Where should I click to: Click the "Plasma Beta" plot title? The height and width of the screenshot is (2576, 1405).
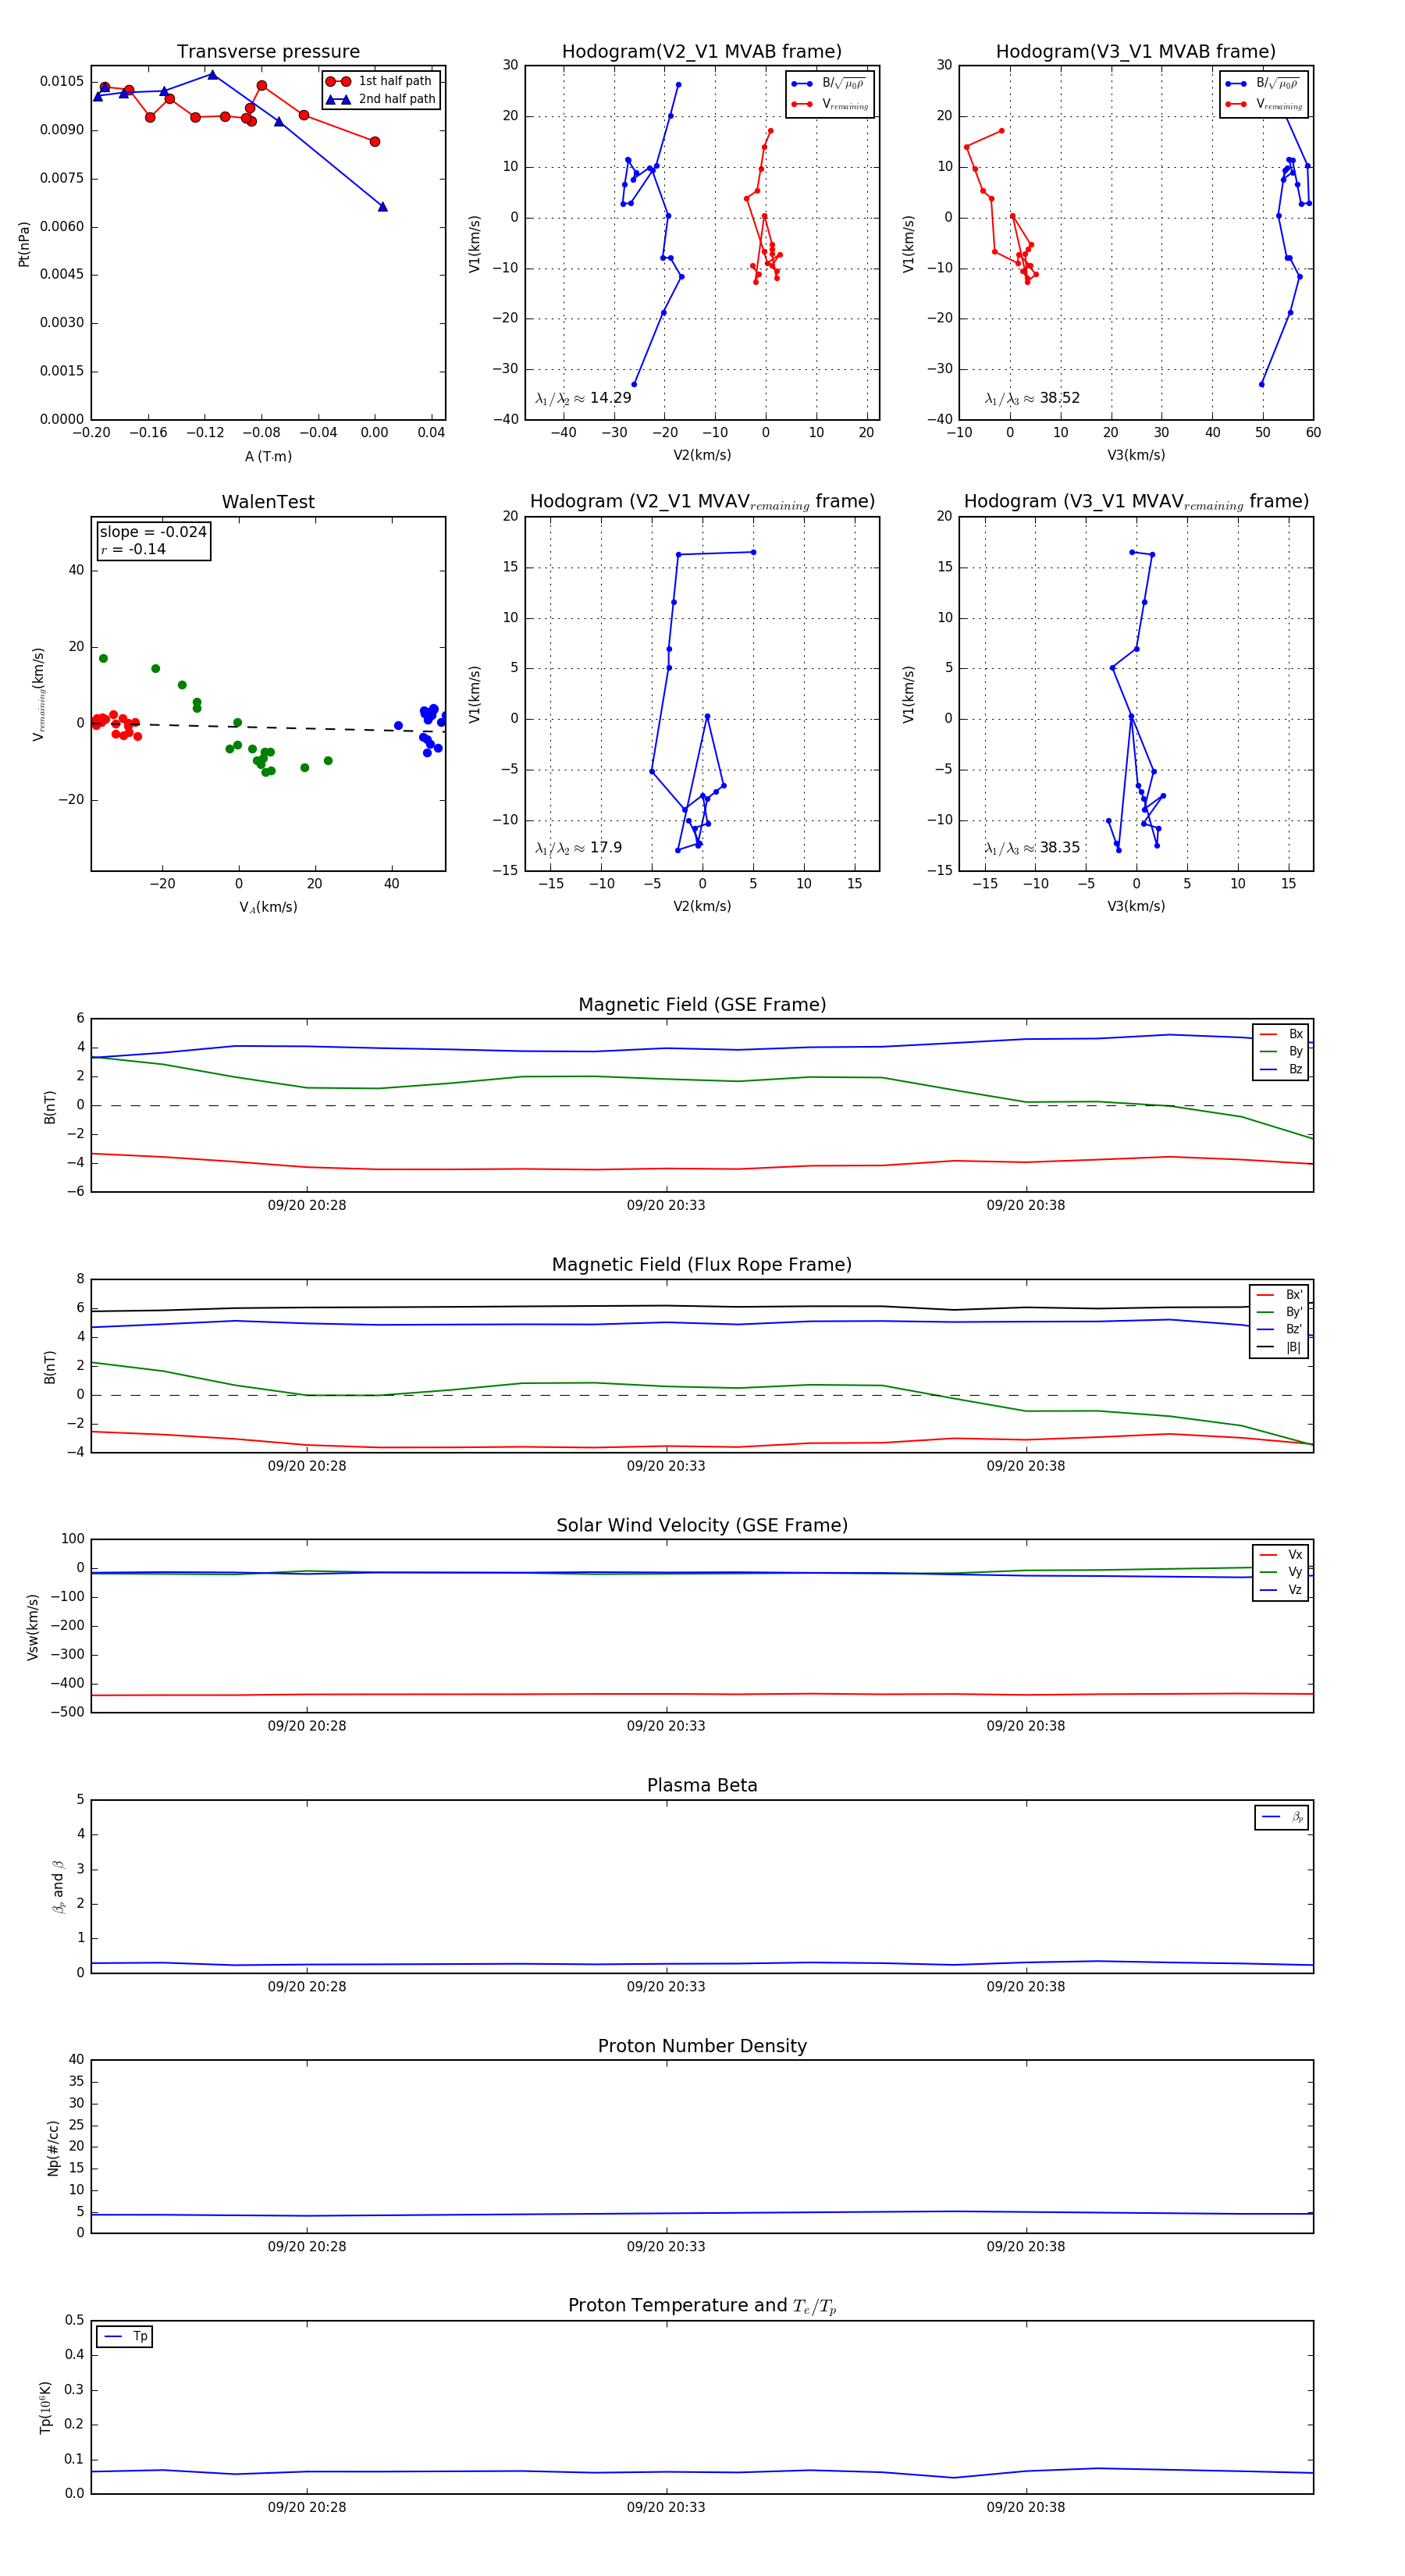pyautogui.click(x=702, y=1786)
